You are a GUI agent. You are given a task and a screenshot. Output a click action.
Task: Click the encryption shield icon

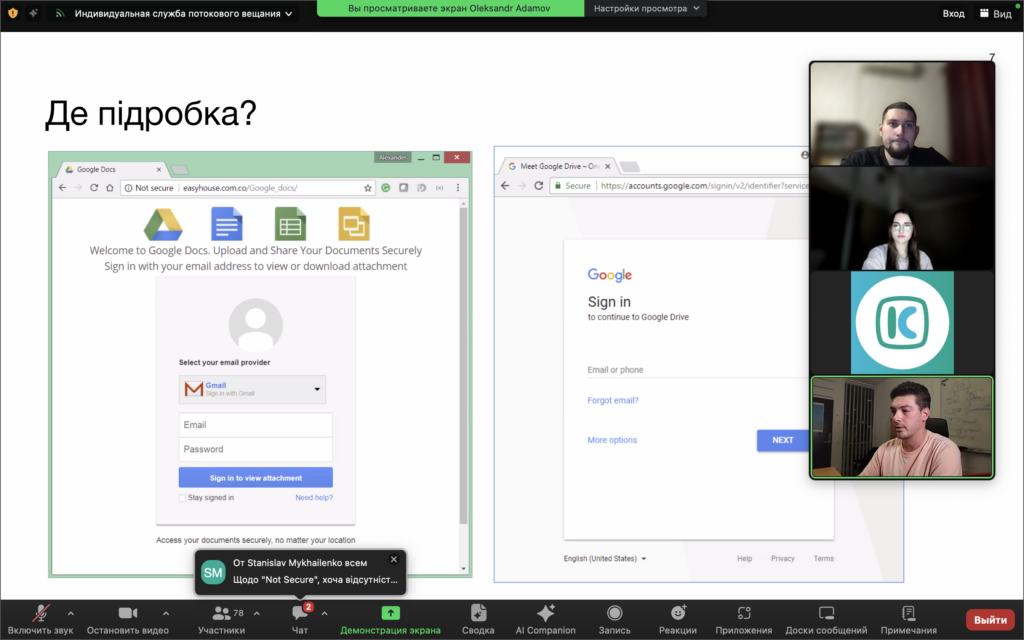[12, 13]
